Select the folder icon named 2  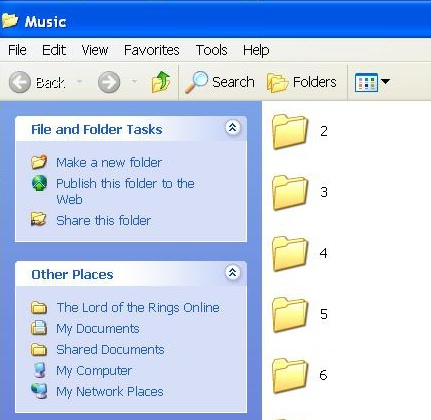[x=290, y=131]
